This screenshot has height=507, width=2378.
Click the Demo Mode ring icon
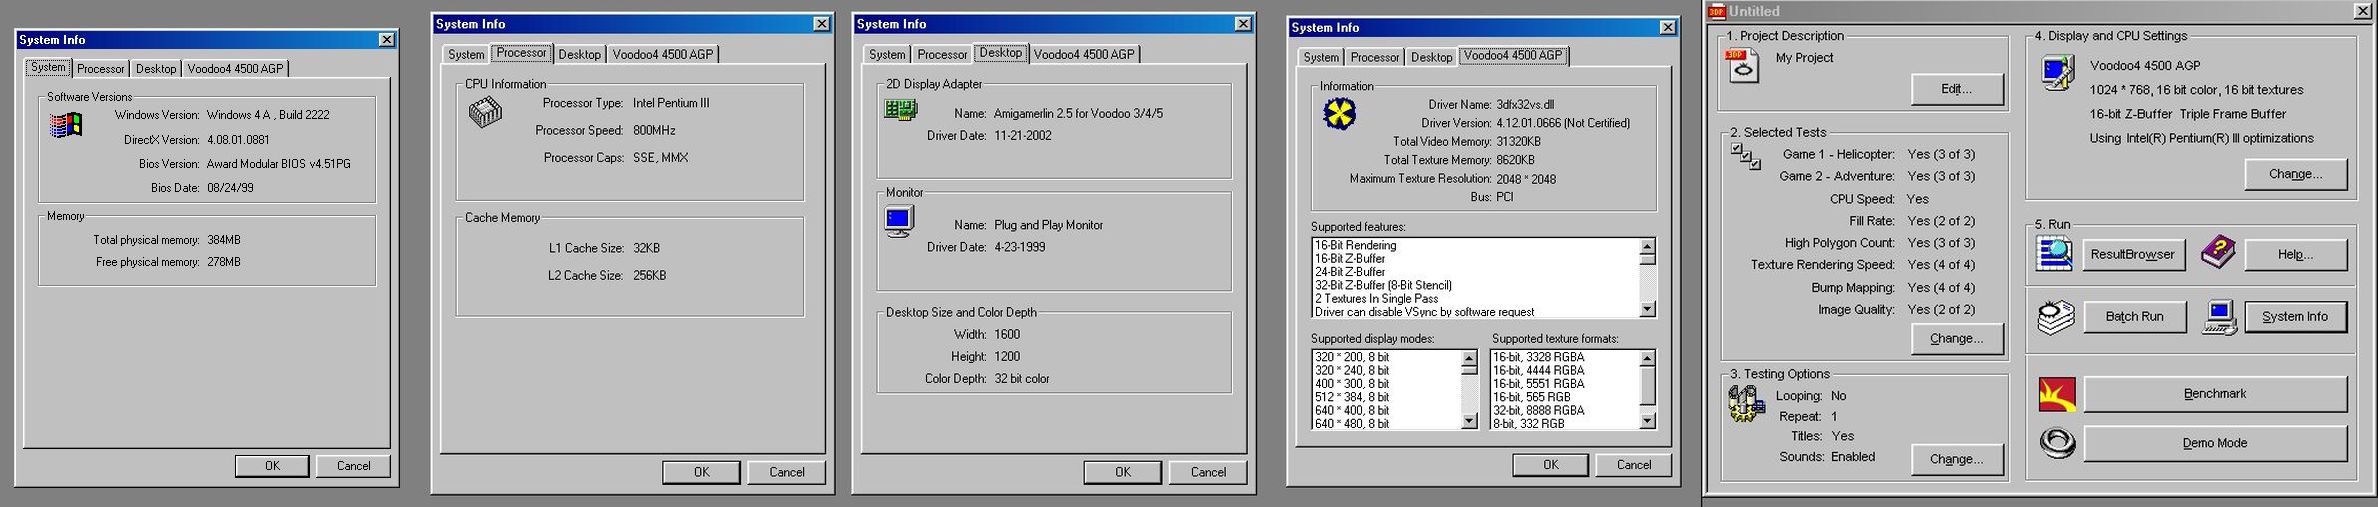coord(2057,443)
